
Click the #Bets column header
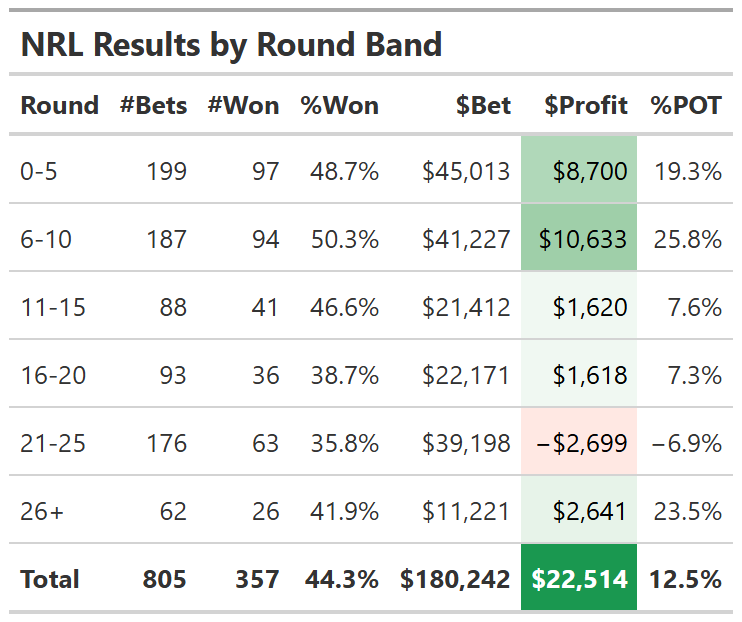pos(153,105)
